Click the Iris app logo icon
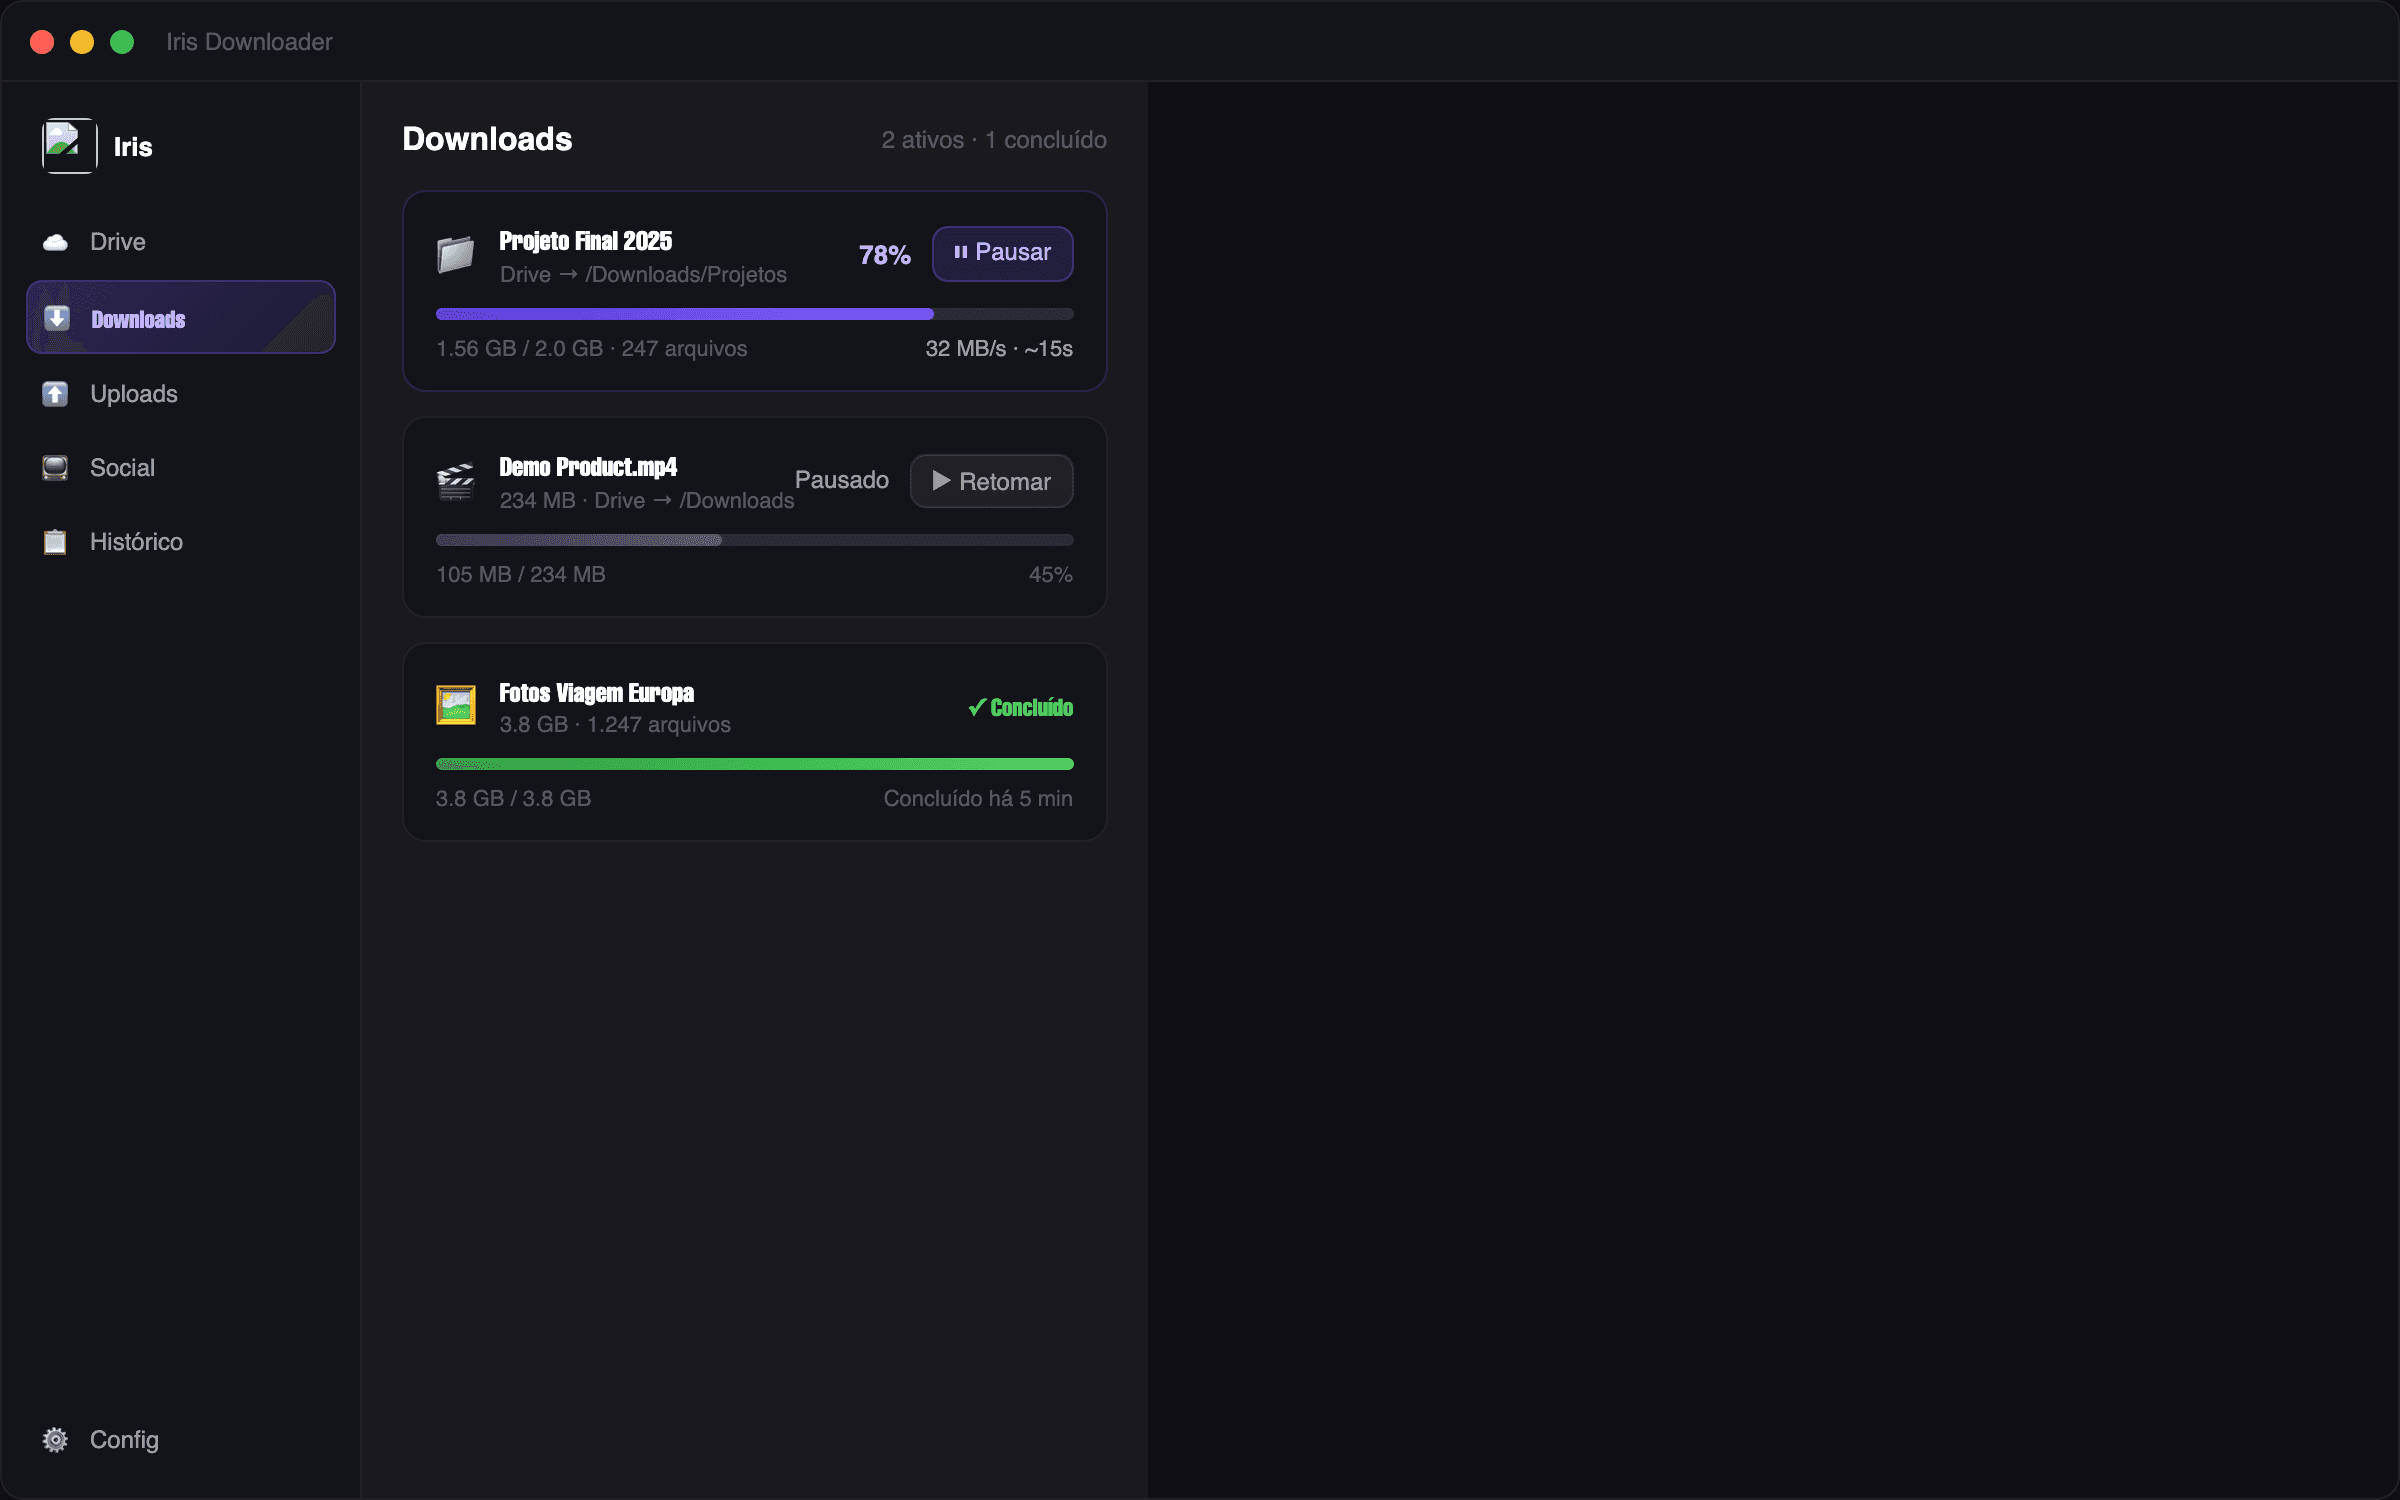Viewport: 2400px width, 1500px height. 69,146
